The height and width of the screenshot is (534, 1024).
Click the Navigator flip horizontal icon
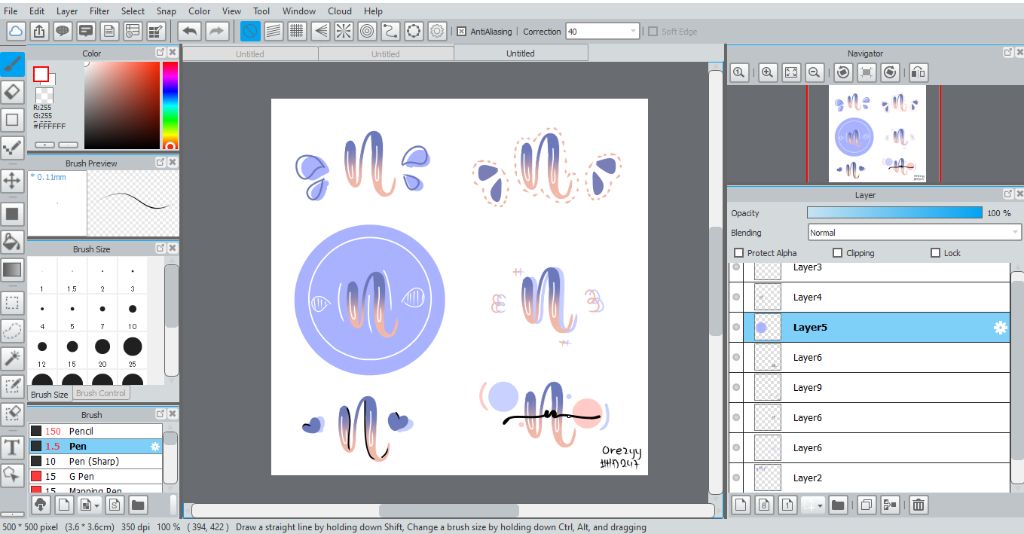coord(918,72)
